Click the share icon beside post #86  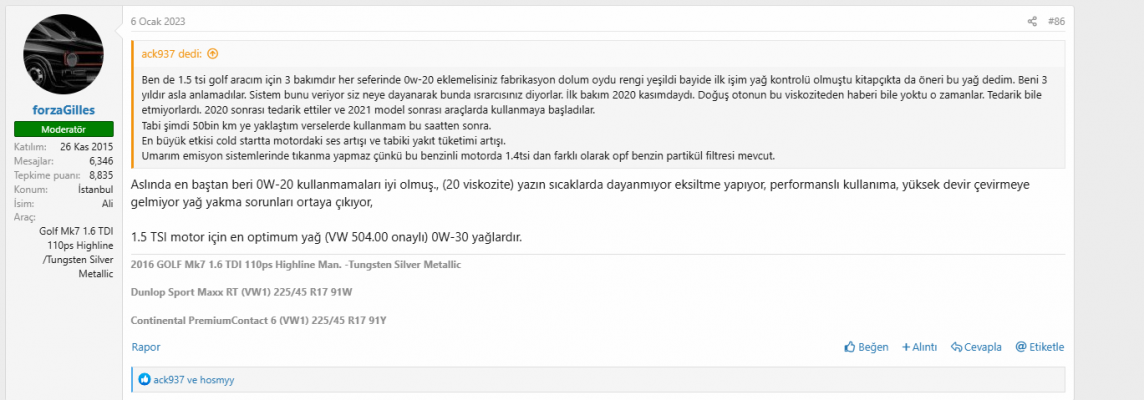click(x=1032, y=21)
